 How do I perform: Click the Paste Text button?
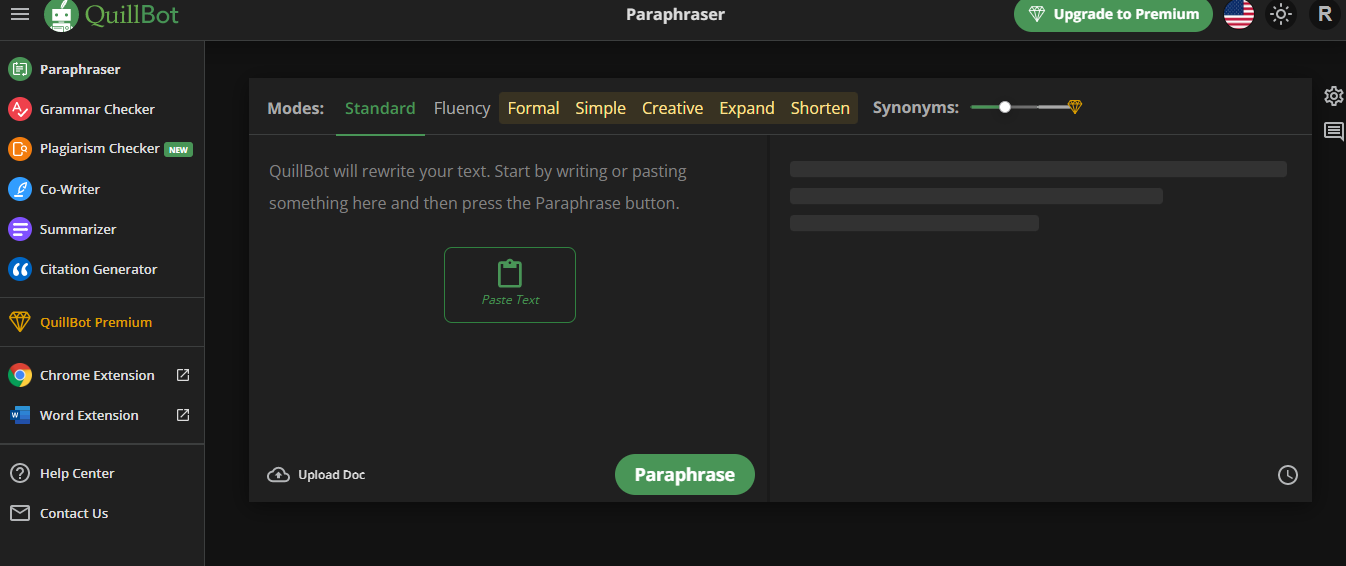coord(510,285)
